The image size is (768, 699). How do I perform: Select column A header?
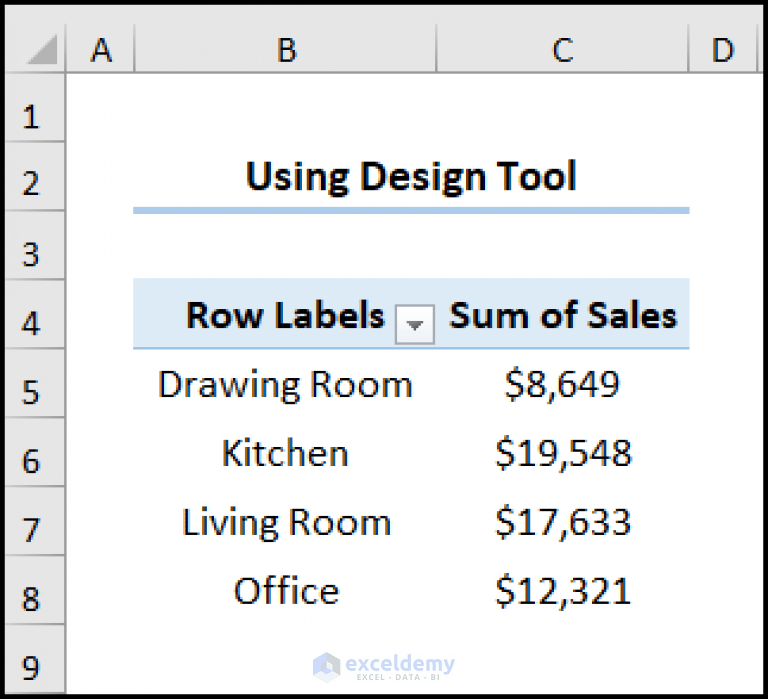pyautogui.click(x=100, y=49)
